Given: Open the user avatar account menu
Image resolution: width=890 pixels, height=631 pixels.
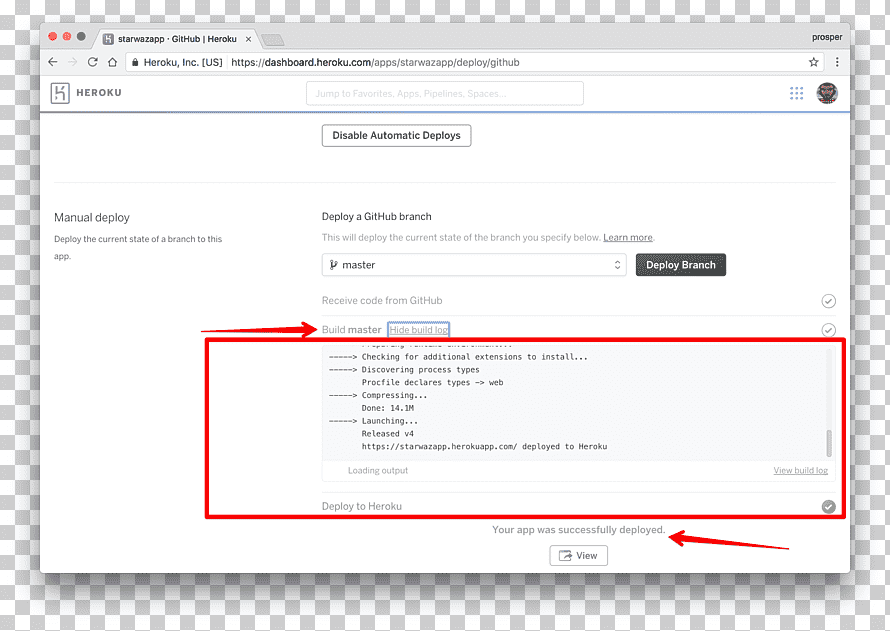Looking at the screenshot, I should (827, 93).
